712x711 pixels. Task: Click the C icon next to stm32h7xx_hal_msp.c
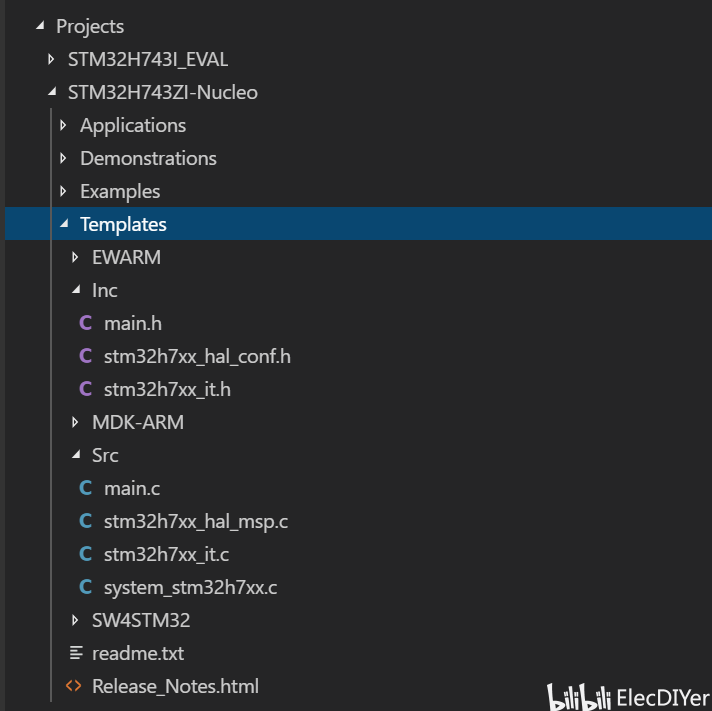[x=85, y=521]
